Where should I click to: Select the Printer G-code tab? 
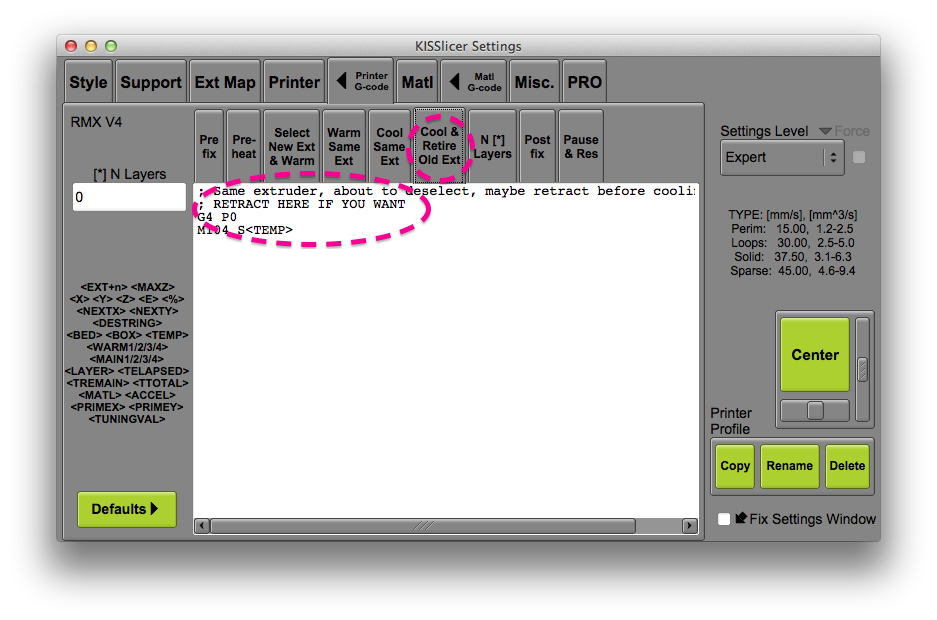pyautogui.click(x=361, y=81)
